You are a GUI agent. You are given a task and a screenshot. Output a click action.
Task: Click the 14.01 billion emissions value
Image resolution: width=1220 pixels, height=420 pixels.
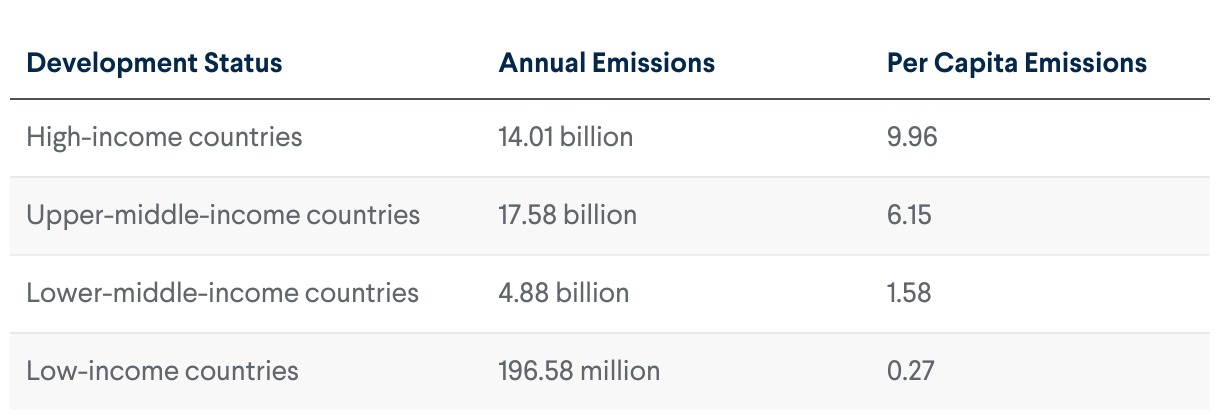coord(565,136)
